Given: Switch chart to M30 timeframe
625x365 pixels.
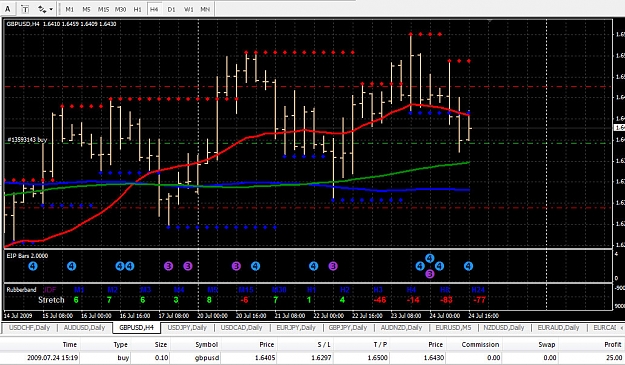Looking at the screenshot, I should pyautogui.click(x=120, y=9).
